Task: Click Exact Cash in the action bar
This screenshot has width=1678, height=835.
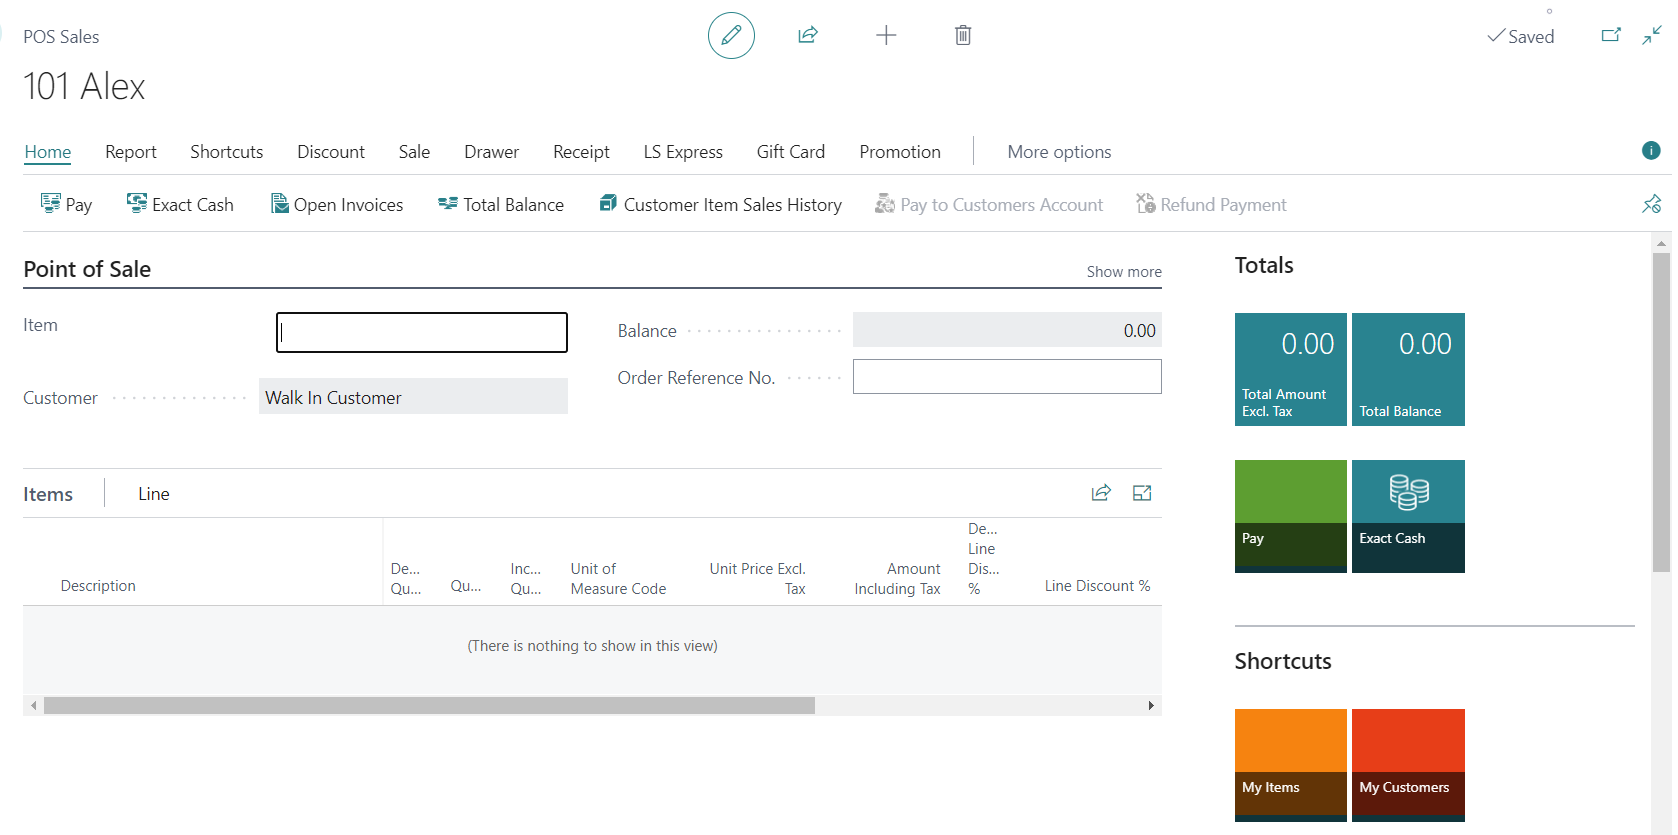Action: 180,205
